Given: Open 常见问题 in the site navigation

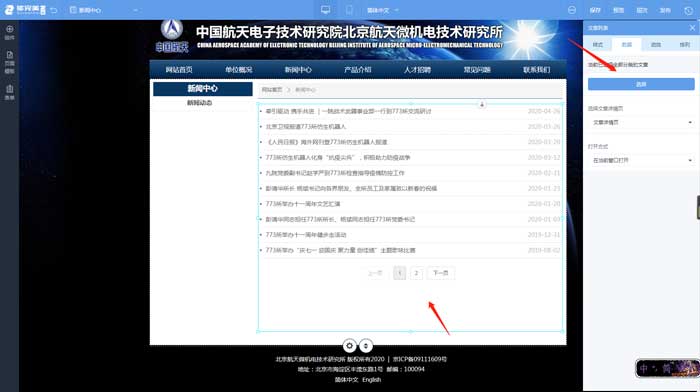Looking at the screenshot, I should 477,70.
